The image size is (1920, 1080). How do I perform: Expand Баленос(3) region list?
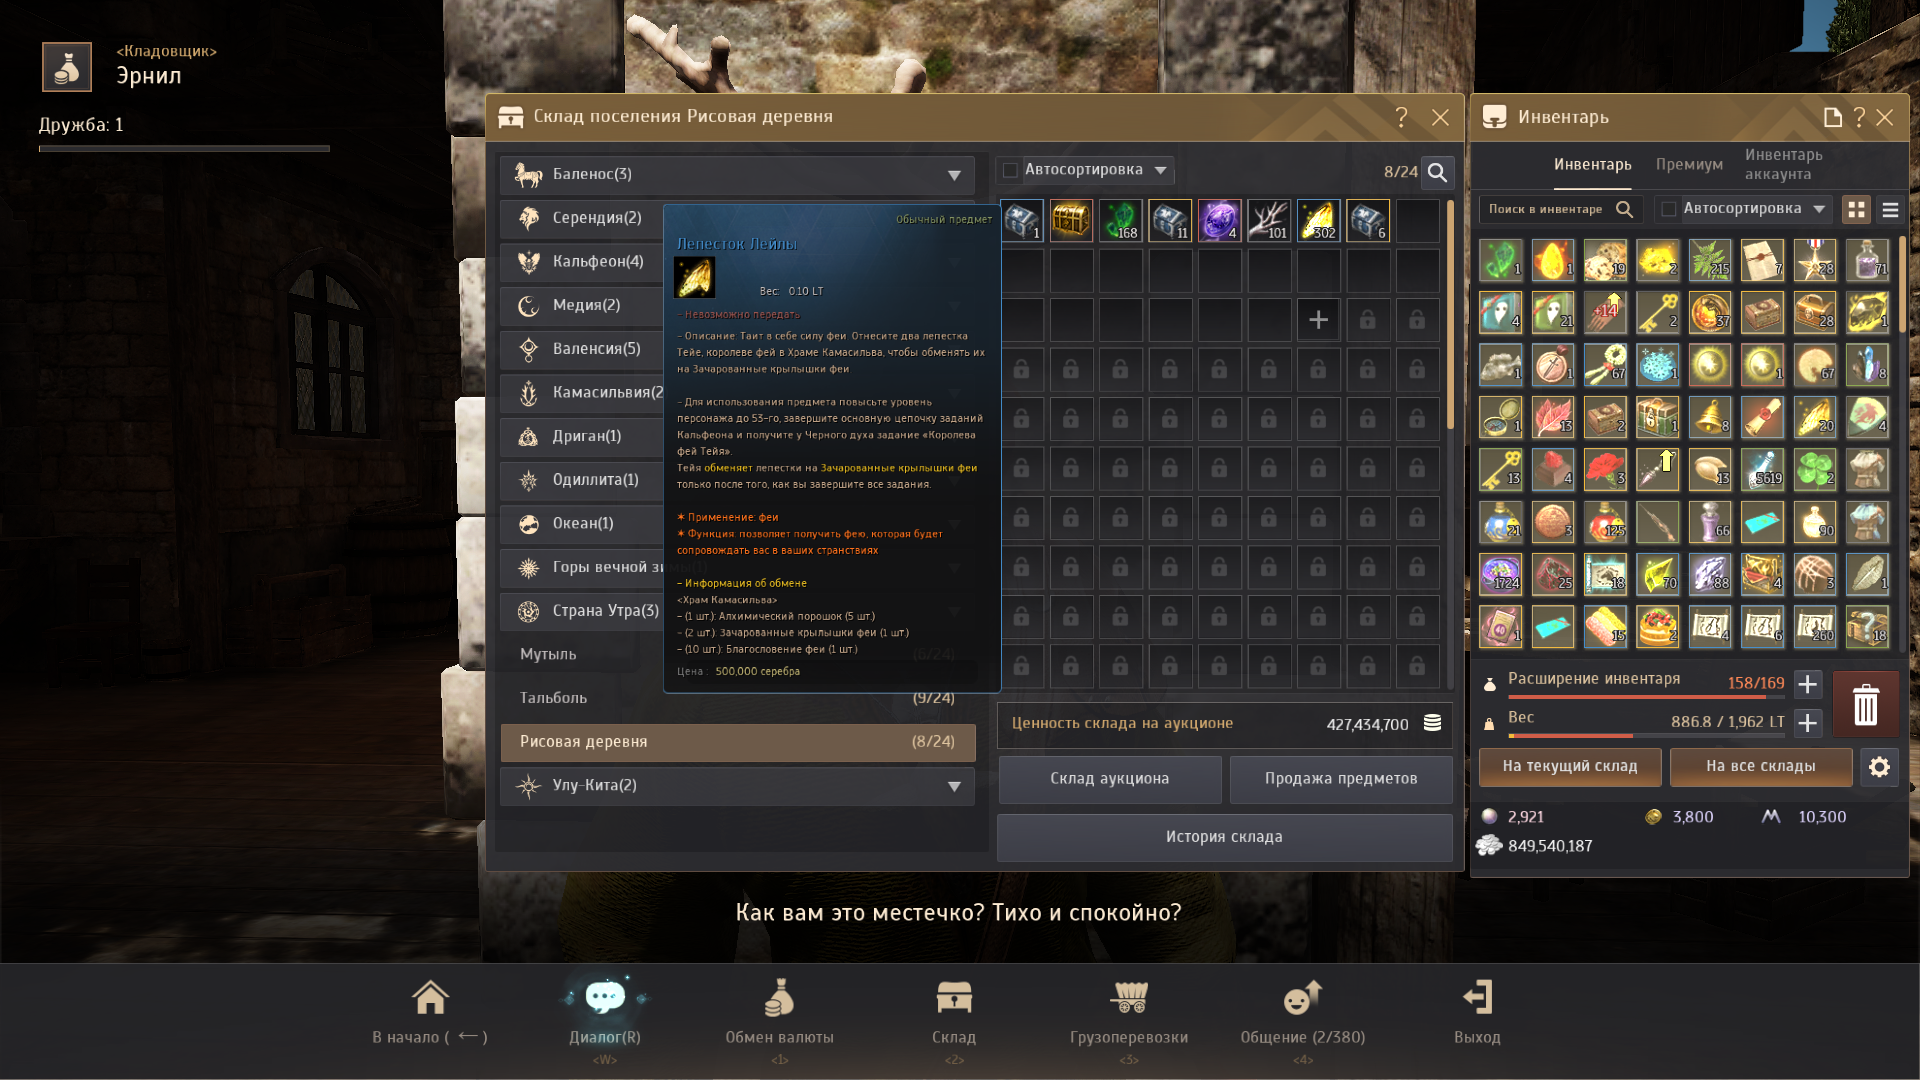(x=737, y=175)
